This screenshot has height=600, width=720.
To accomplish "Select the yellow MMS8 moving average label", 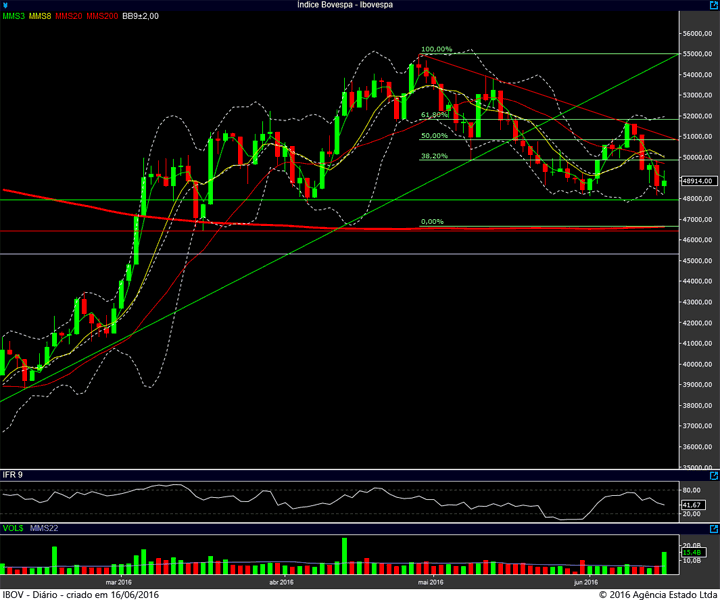I will 40,16.
